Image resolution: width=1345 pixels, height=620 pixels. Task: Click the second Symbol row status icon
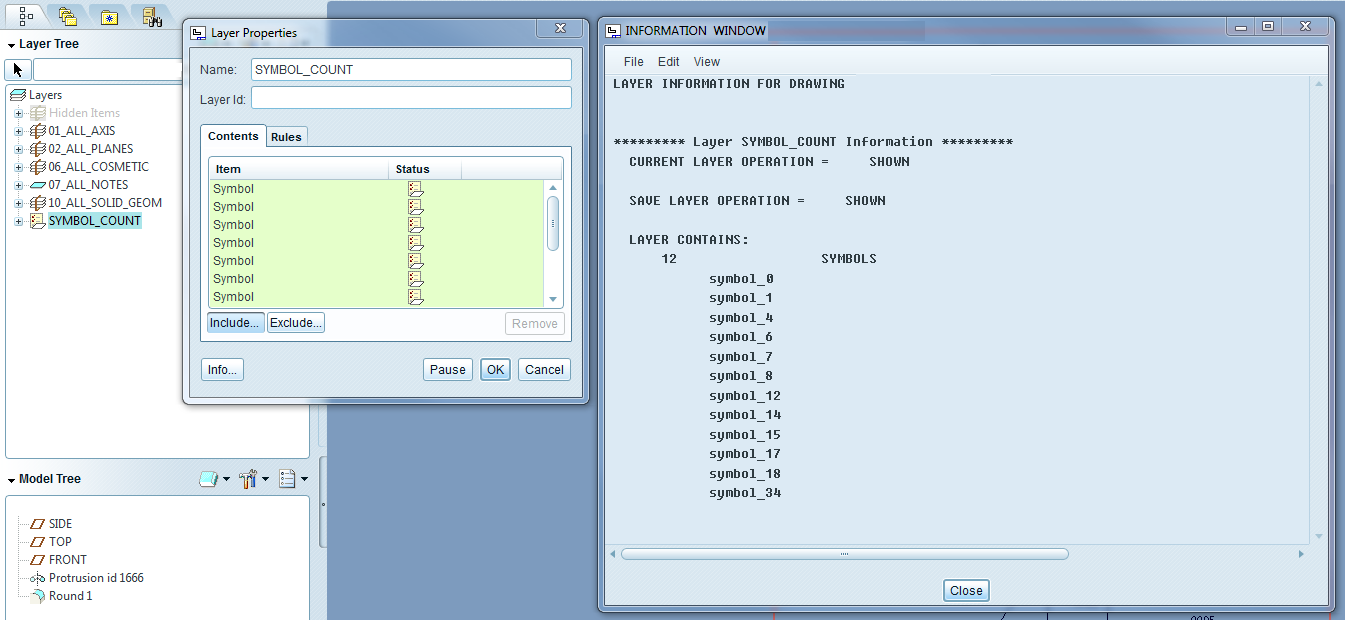(x=416, y=207)
